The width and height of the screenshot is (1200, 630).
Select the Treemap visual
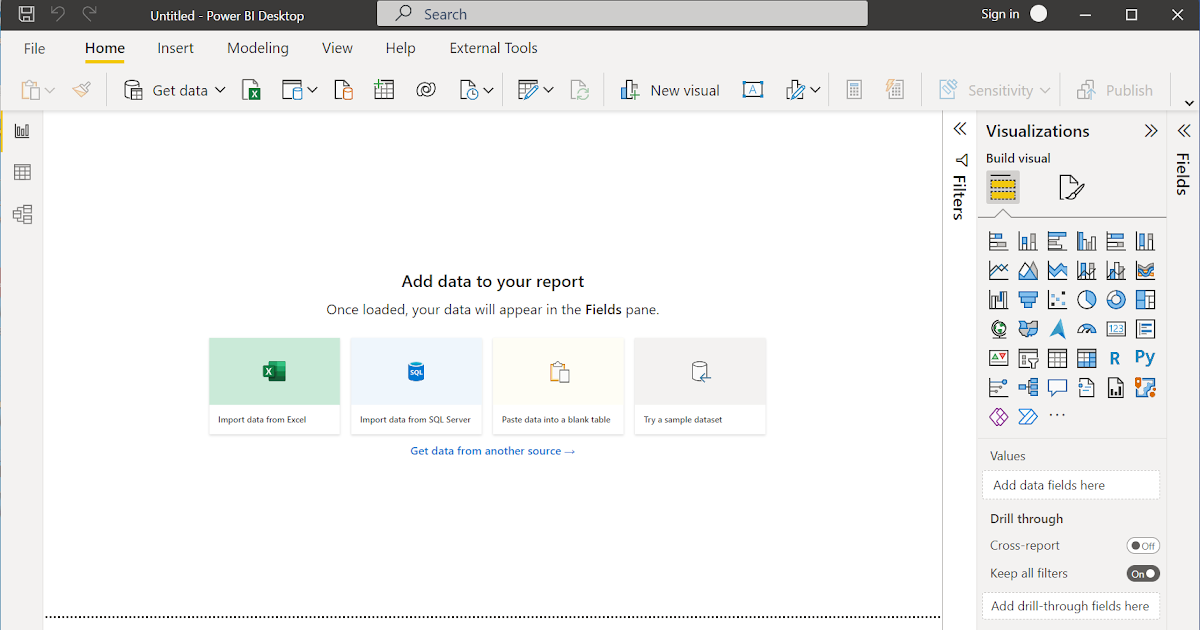click(x=1145, y=300)
